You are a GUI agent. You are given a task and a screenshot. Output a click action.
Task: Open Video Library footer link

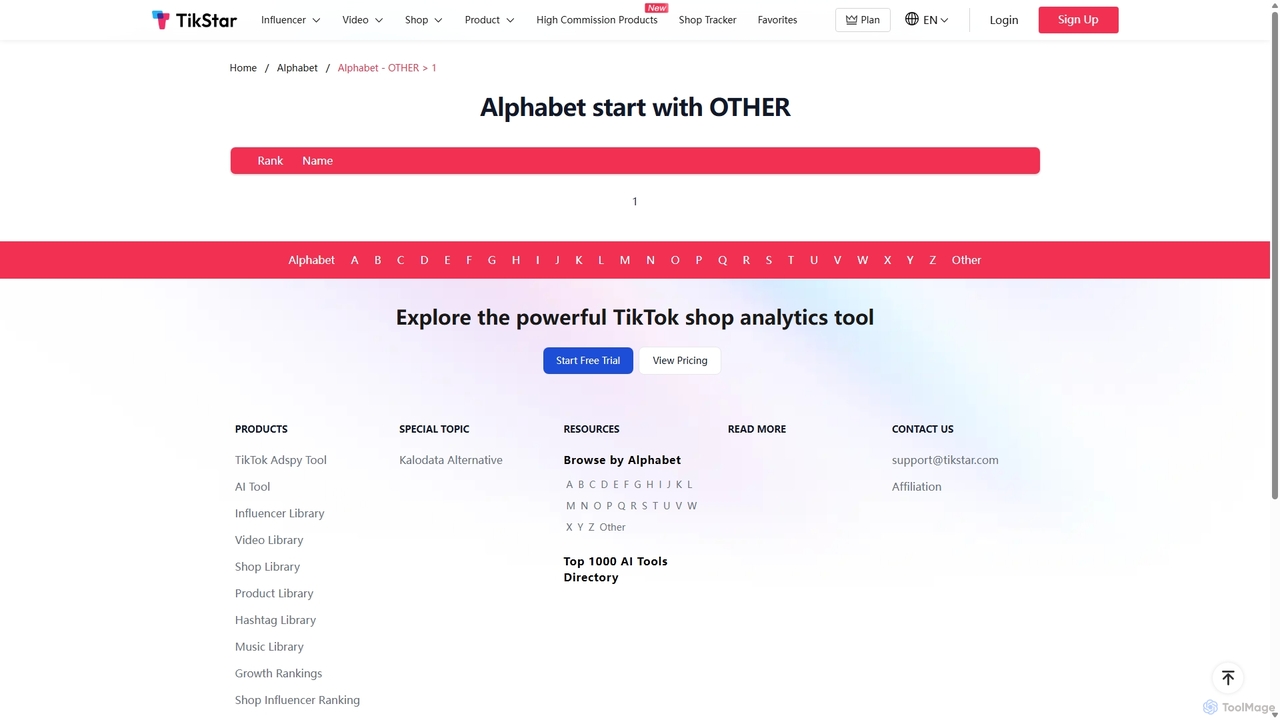pos(269,540)
